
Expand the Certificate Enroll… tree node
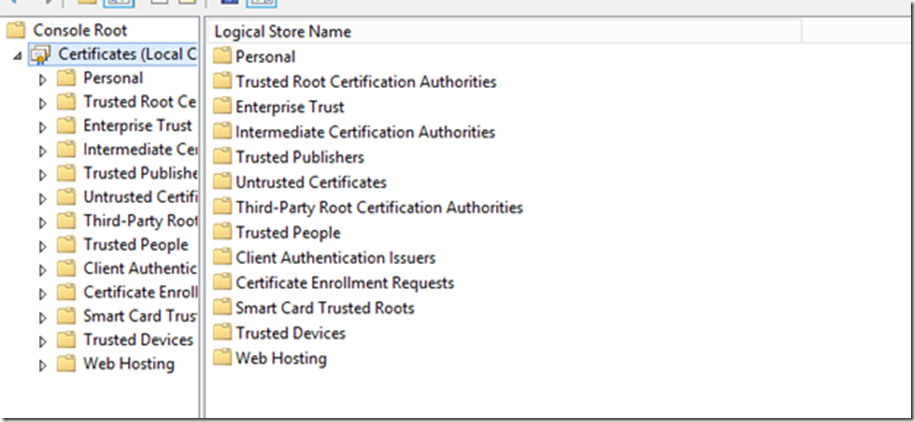pyautogui.click(x=42, y=294)
